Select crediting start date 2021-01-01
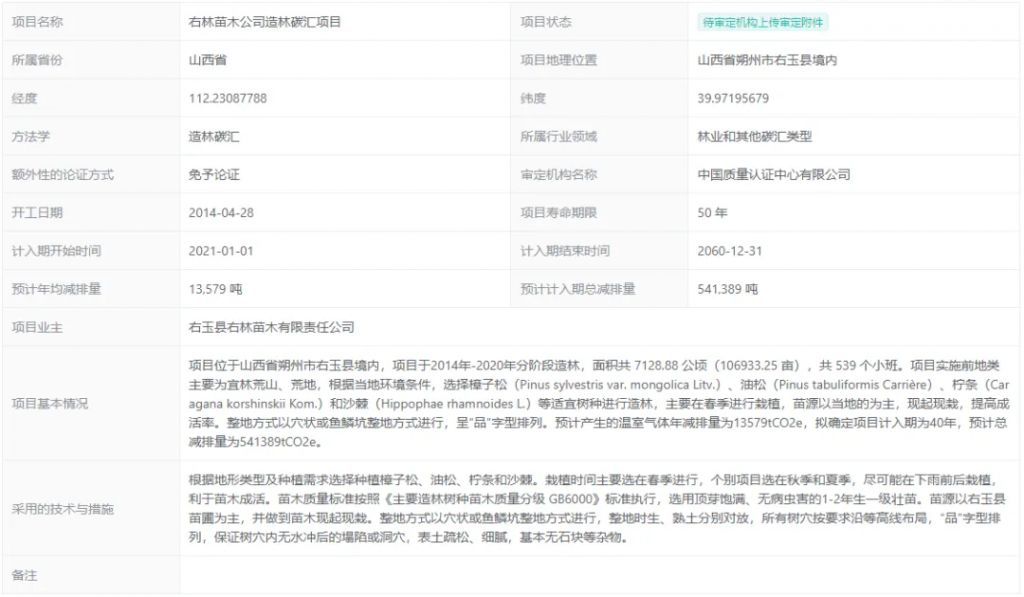The height and width of the screenshot is (597, 1024). click(221, 251)
